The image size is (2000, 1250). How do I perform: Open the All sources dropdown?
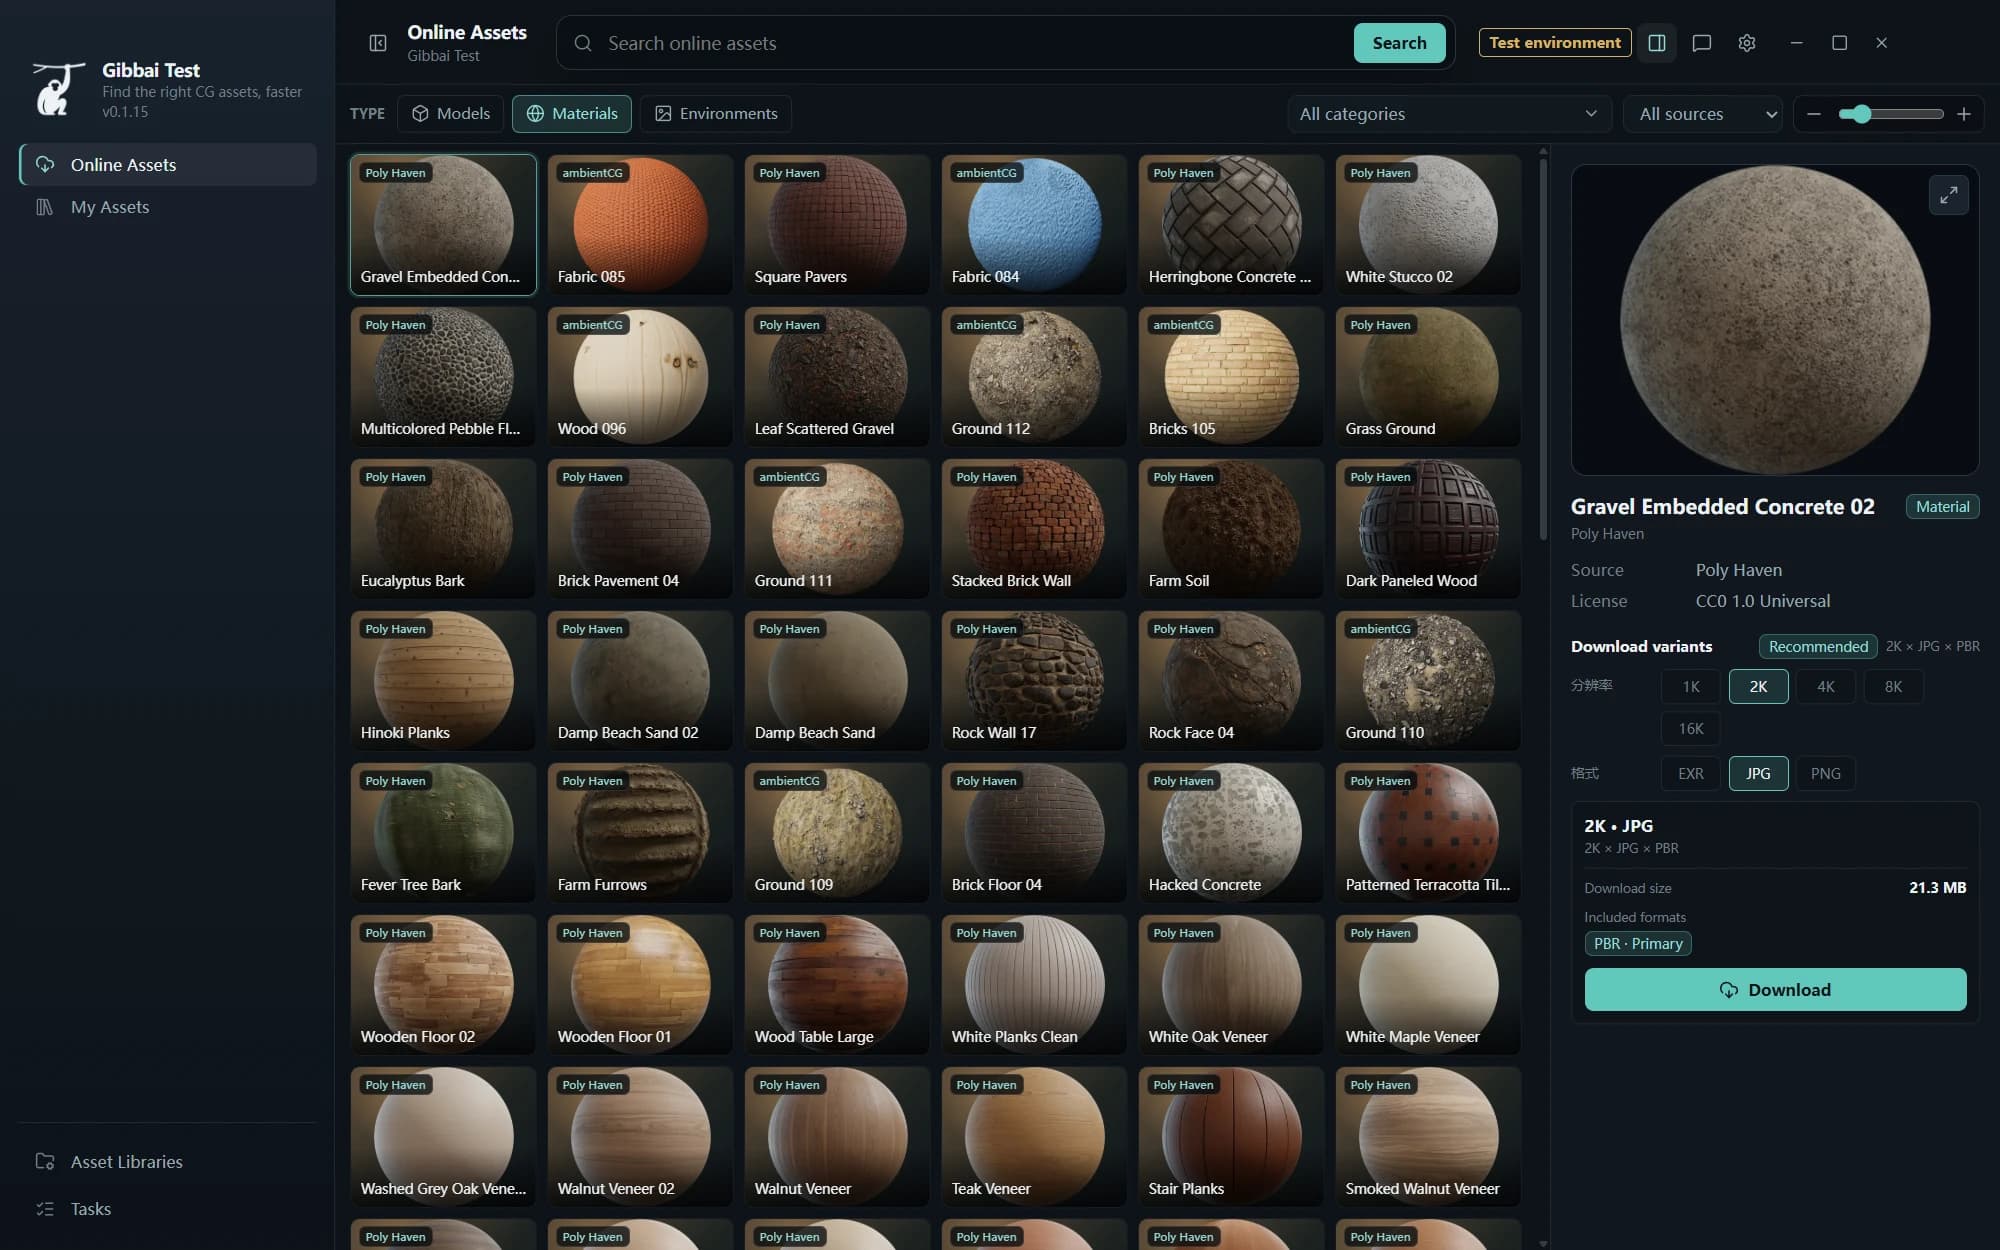tap(1704, 114)
